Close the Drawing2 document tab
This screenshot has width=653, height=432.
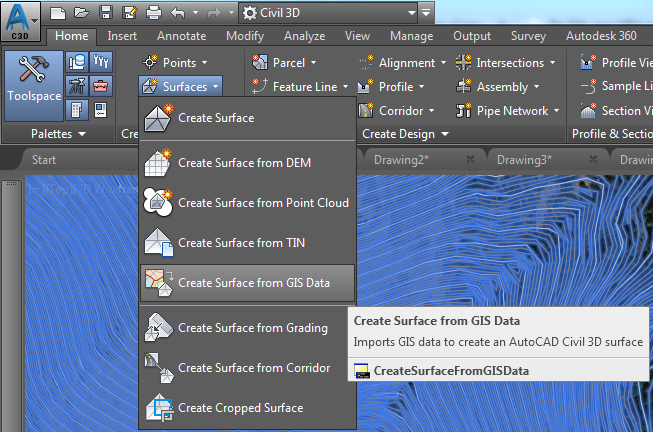click(470, 159)
